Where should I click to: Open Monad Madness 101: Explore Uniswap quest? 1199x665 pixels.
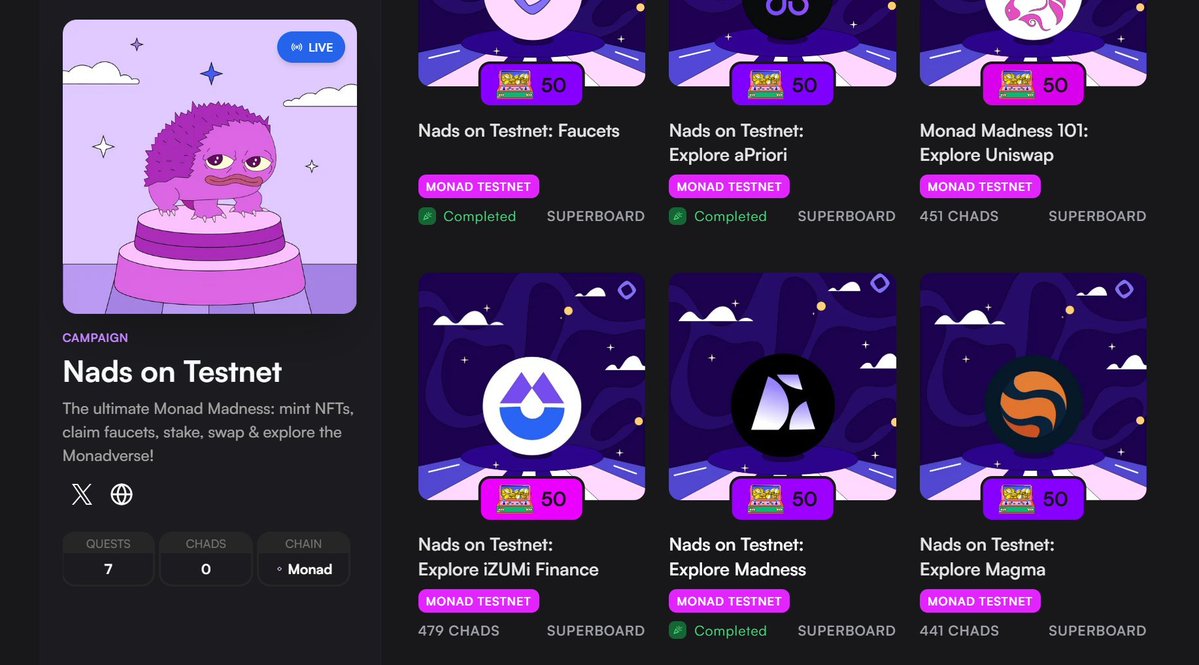(x=1003, y=143)
